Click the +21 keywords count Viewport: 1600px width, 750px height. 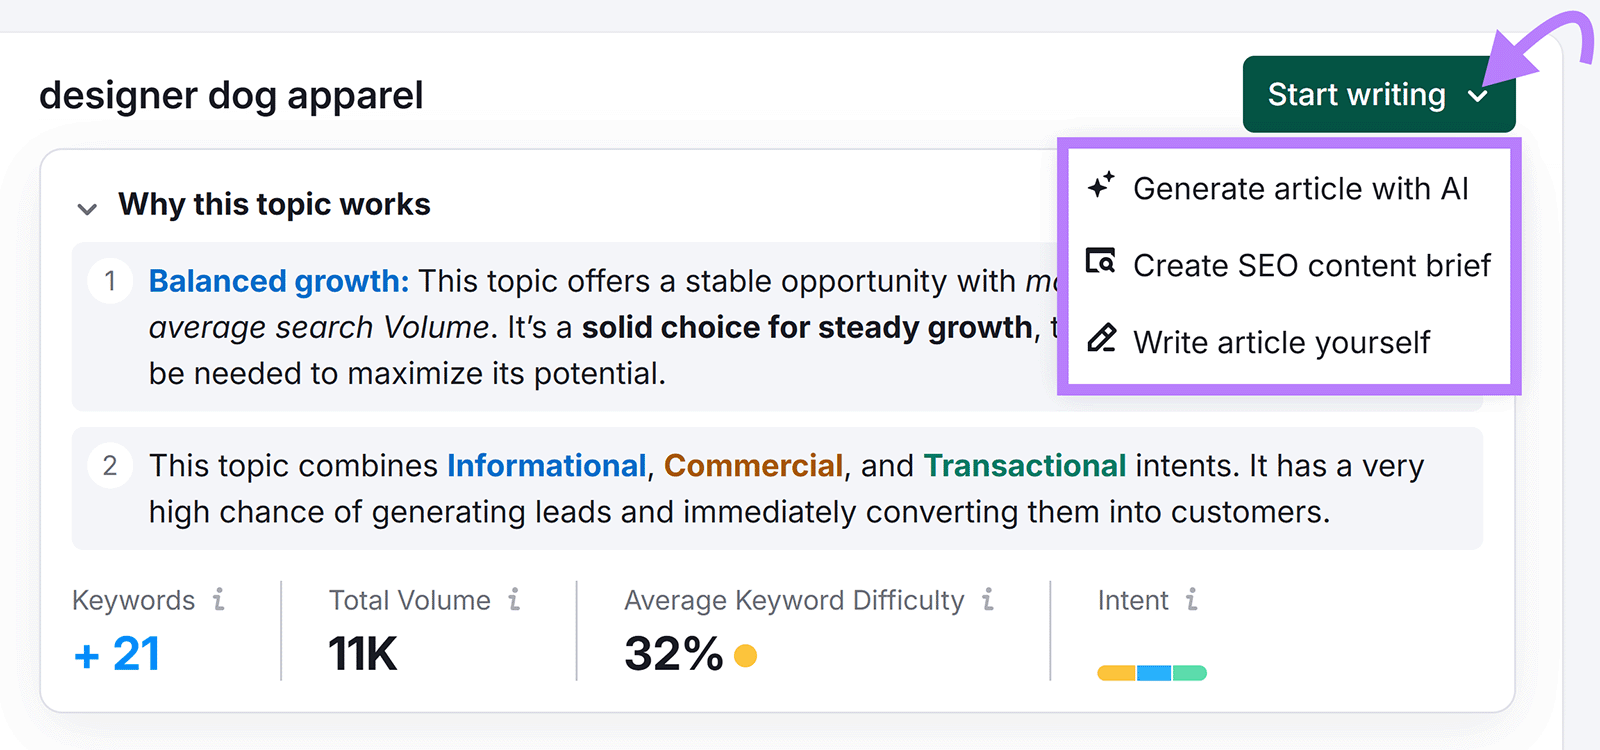(x=115, y=654)
